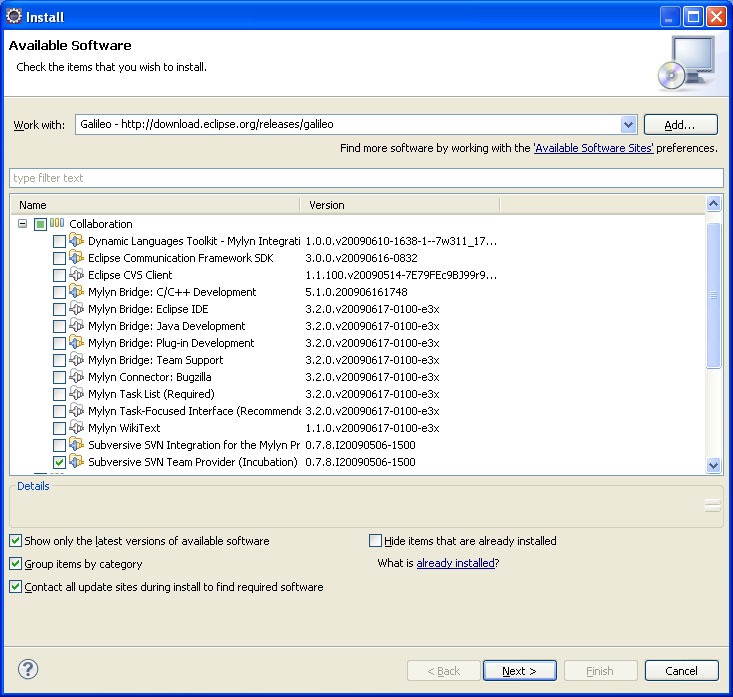The width and height of the screenshot is (733, 697).
Task: Click the Eclipse CVS Client feature icon
Action: click(x=76, y=274)
